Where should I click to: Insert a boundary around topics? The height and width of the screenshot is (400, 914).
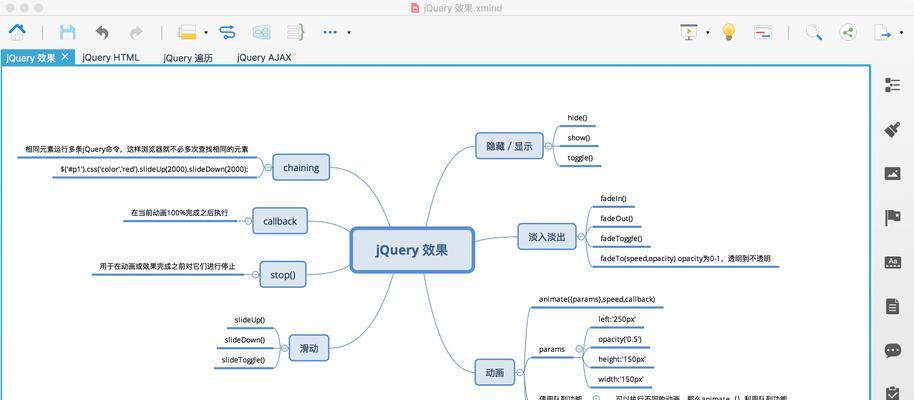coord(261,32)
